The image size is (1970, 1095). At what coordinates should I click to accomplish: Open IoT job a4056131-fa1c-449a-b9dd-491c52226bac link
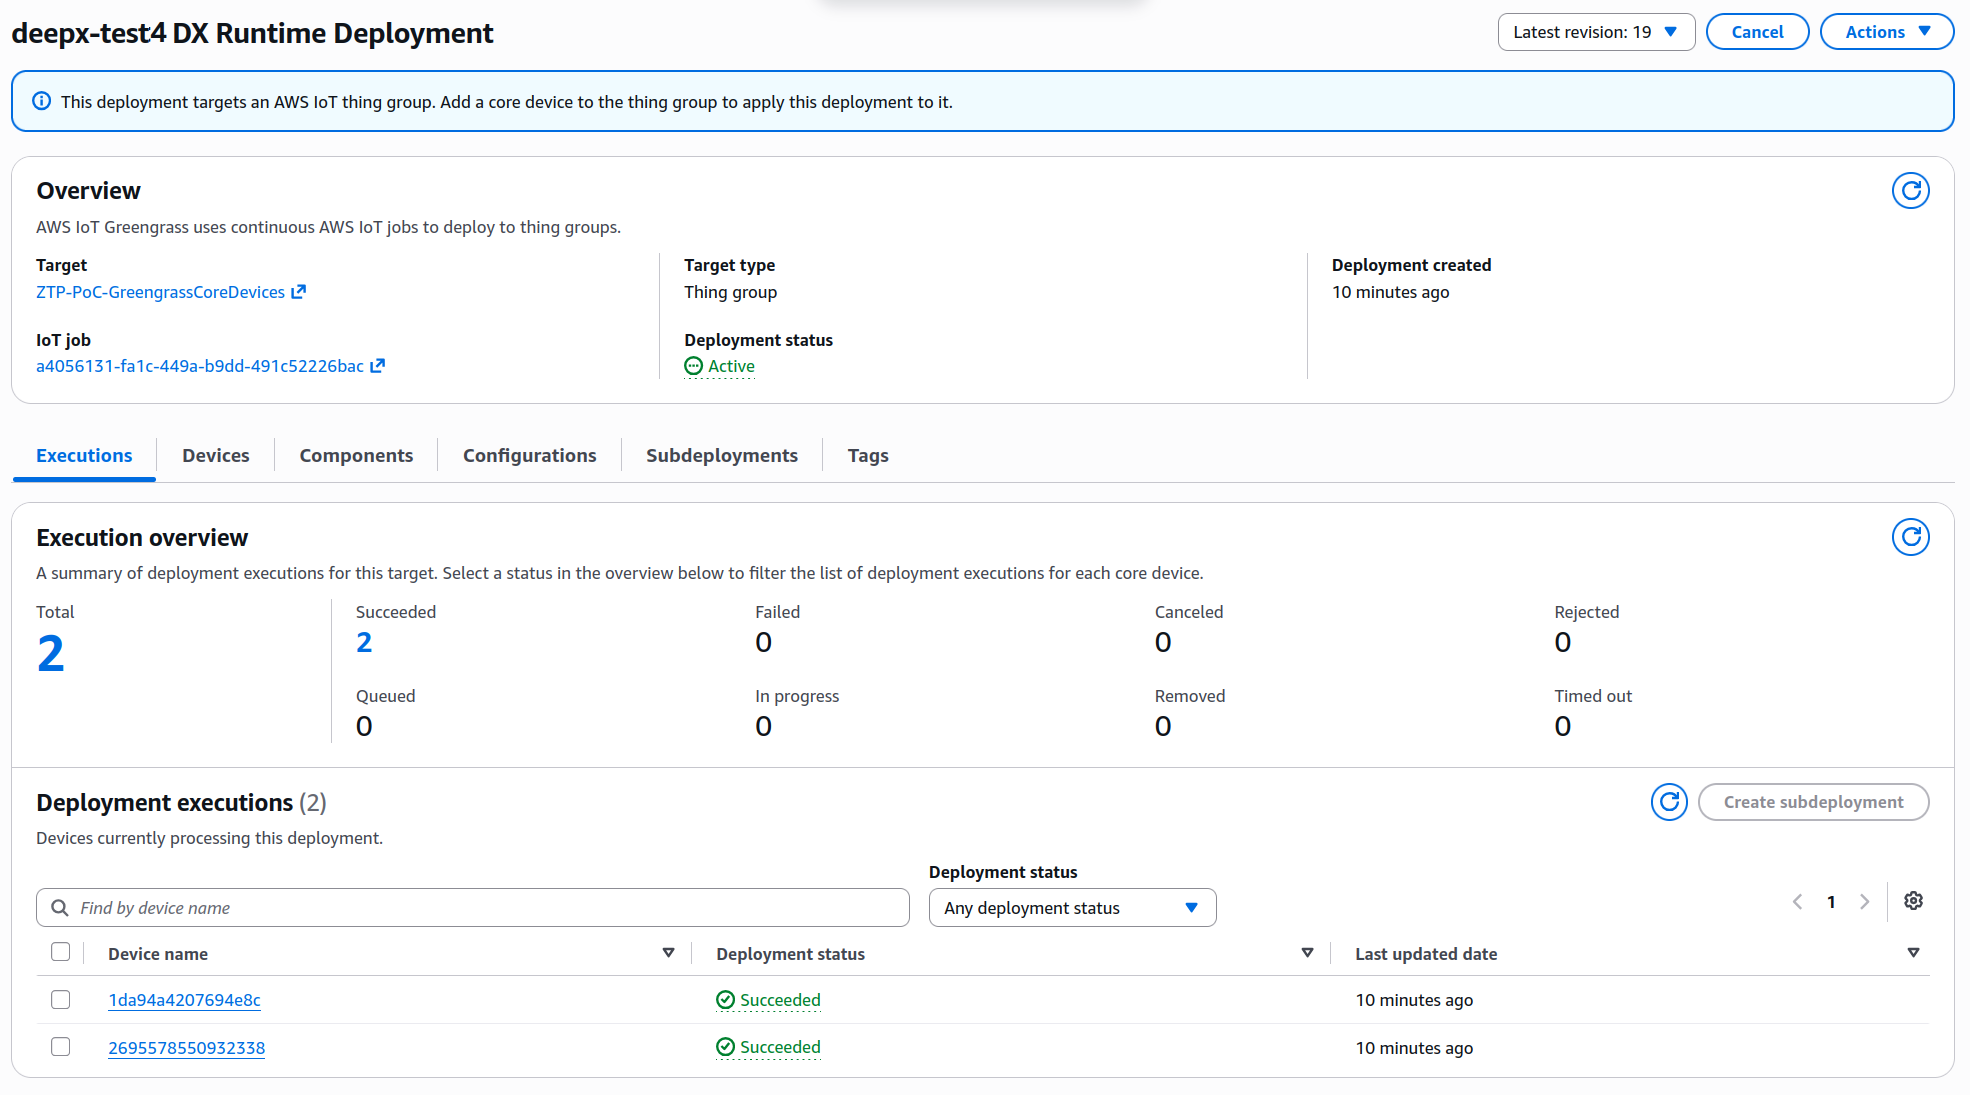[200, 366]
